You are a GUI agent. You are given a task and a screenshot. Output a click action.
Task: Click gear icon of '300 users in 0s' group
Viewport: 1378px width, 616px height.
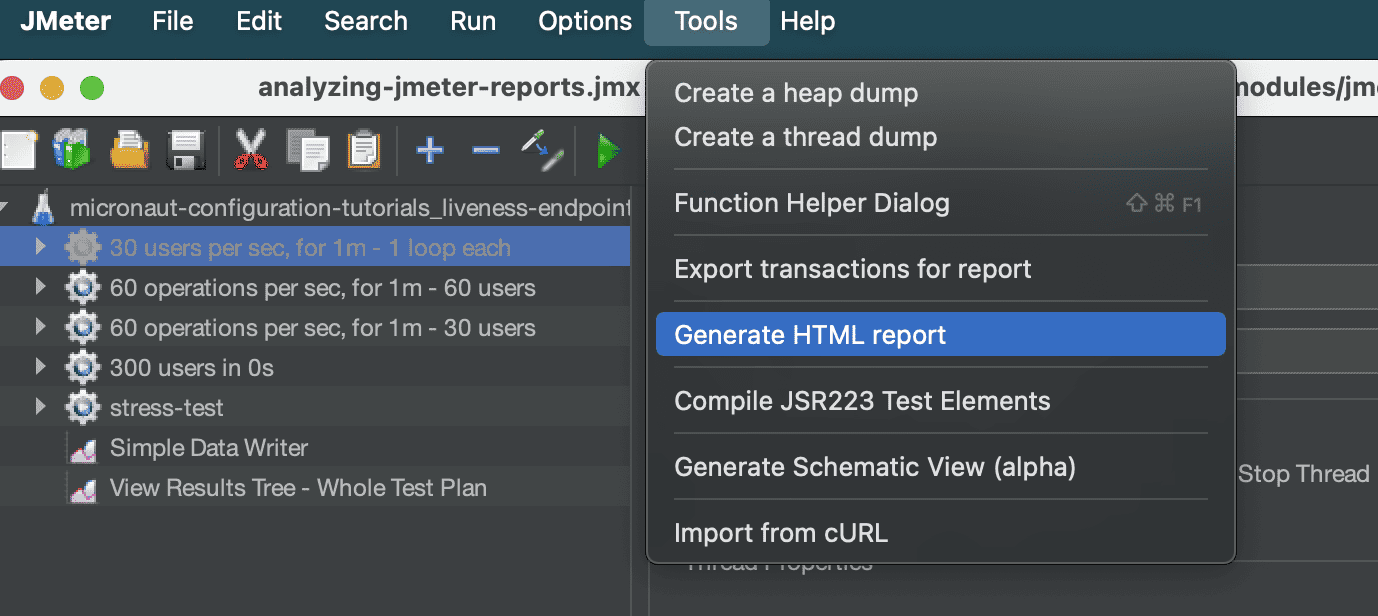coord(83,368)
